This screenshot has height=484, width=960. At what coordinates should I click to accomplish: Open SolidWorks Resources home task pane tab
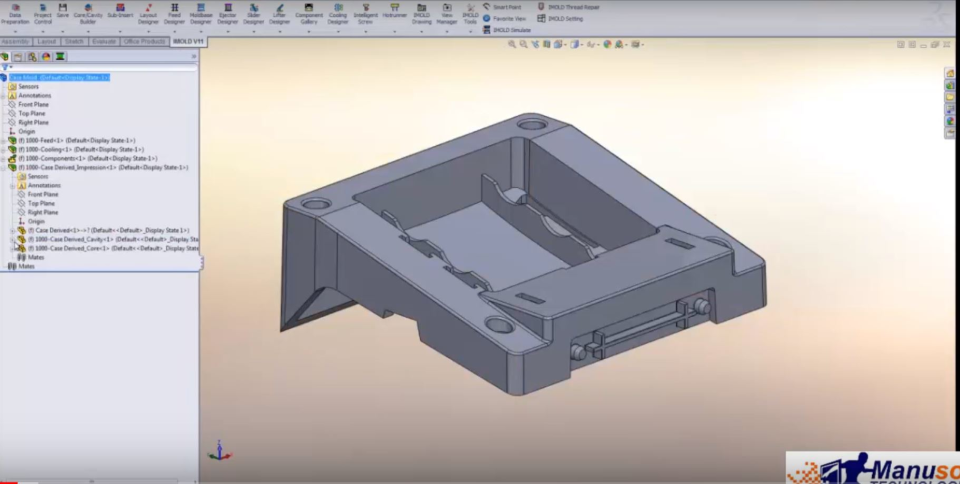(950, 73)
